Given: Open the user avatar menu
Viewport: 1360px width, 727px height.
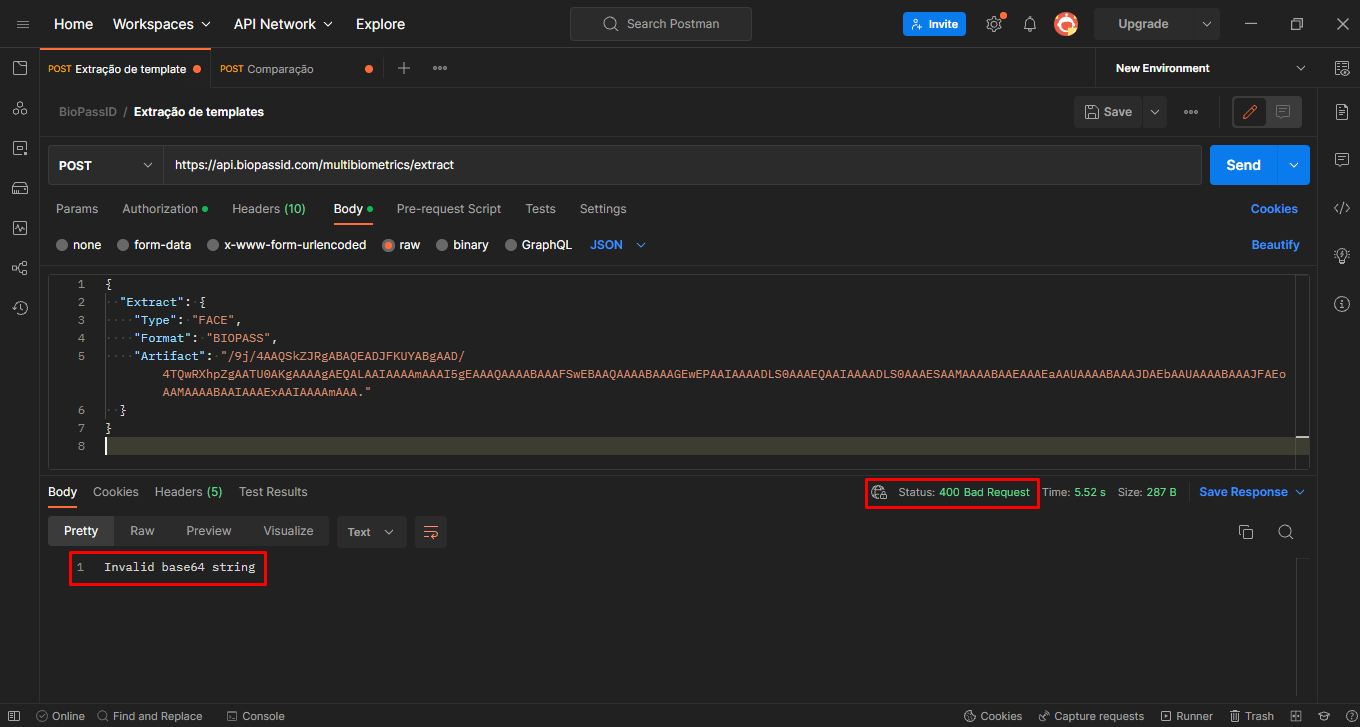Looking at the screenshot, I should pyautogui.click(x=1066, y=24).
